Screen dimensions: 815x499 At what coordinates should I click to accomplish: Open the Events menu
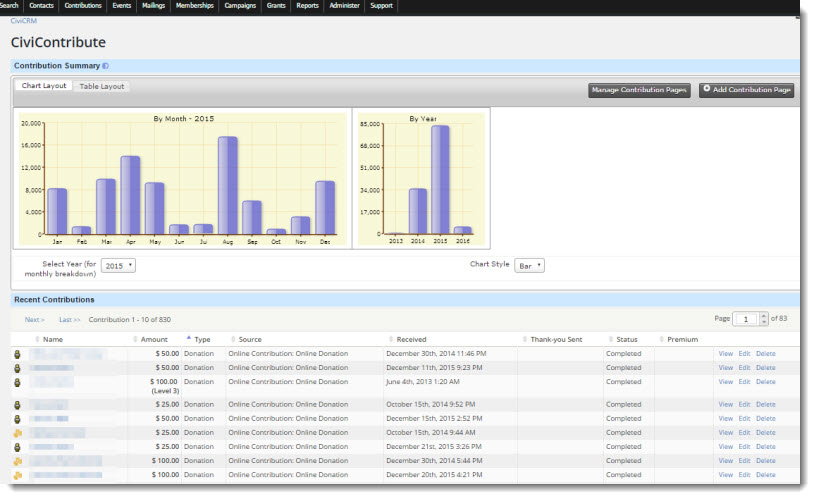point(122,6)
